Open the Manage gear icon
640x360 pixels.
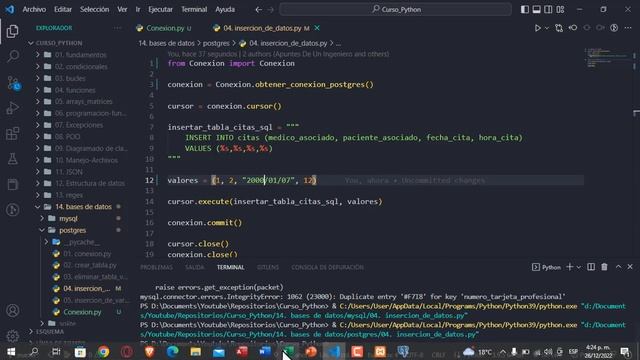(x=13, y=336)
